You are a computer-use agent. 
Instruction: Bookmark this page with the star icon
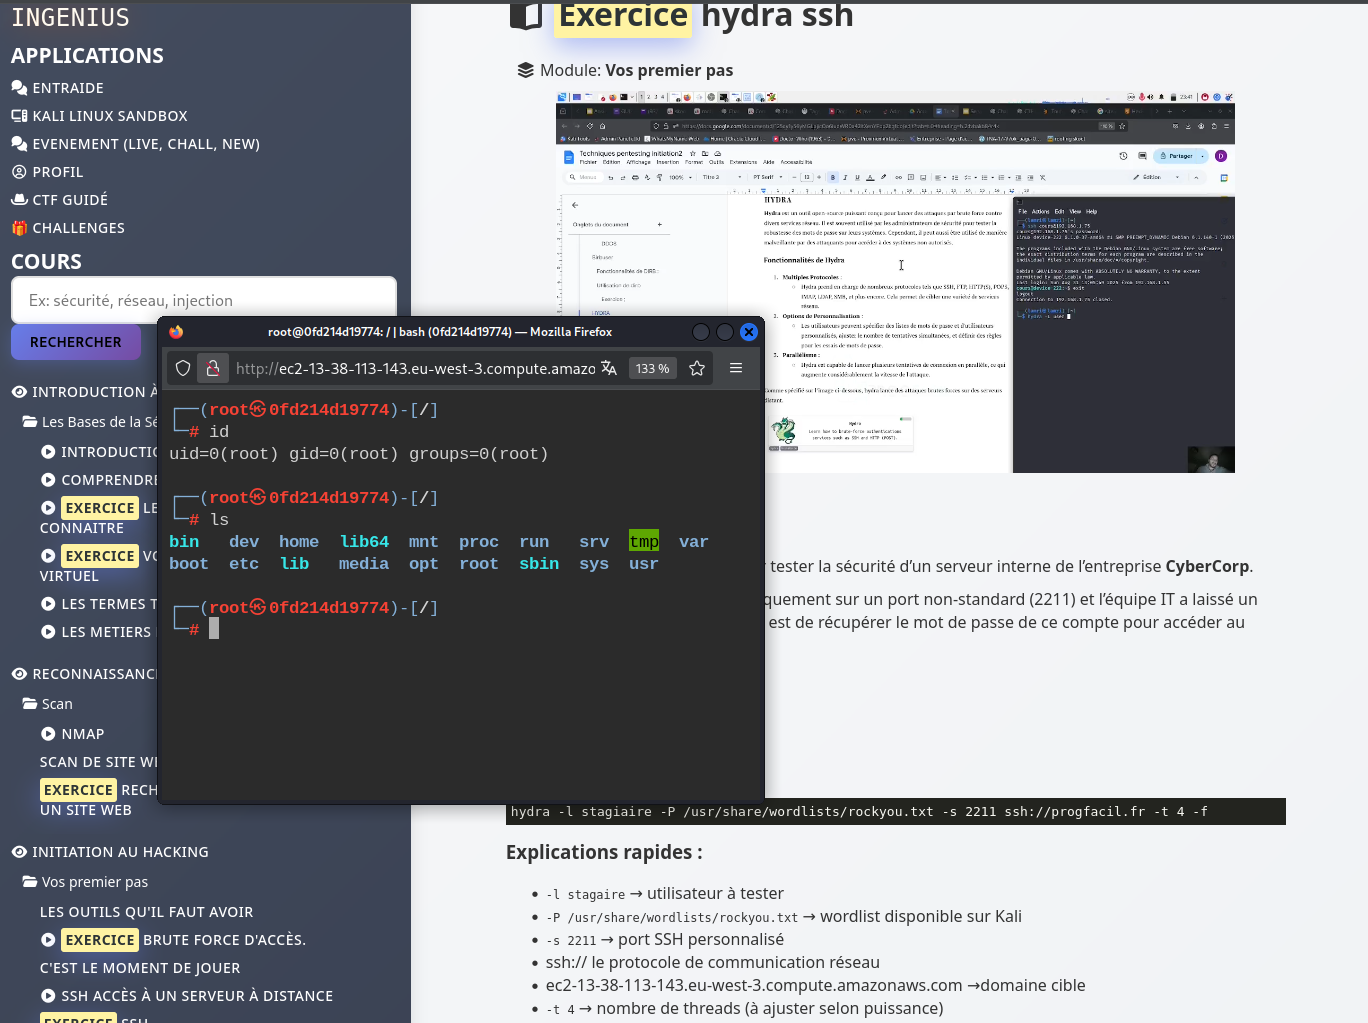[697, 369]
